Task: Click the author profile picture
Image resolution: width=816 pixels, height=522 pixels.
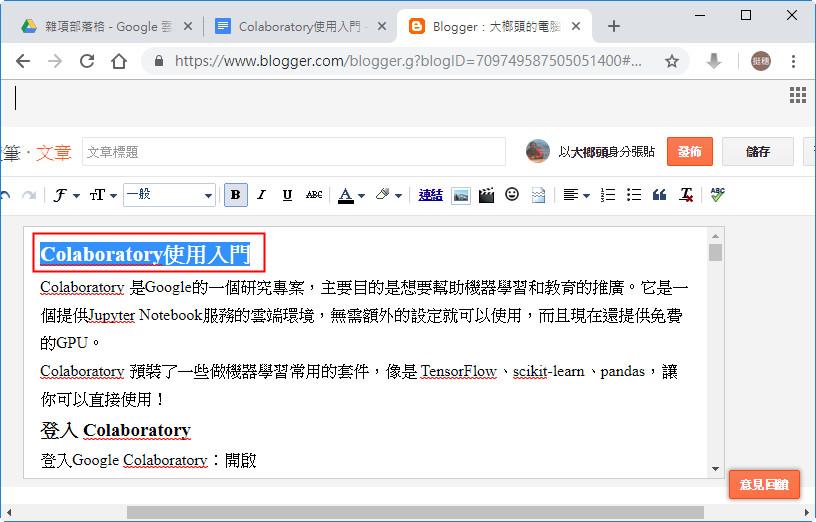Action: (x=538, y=151)
